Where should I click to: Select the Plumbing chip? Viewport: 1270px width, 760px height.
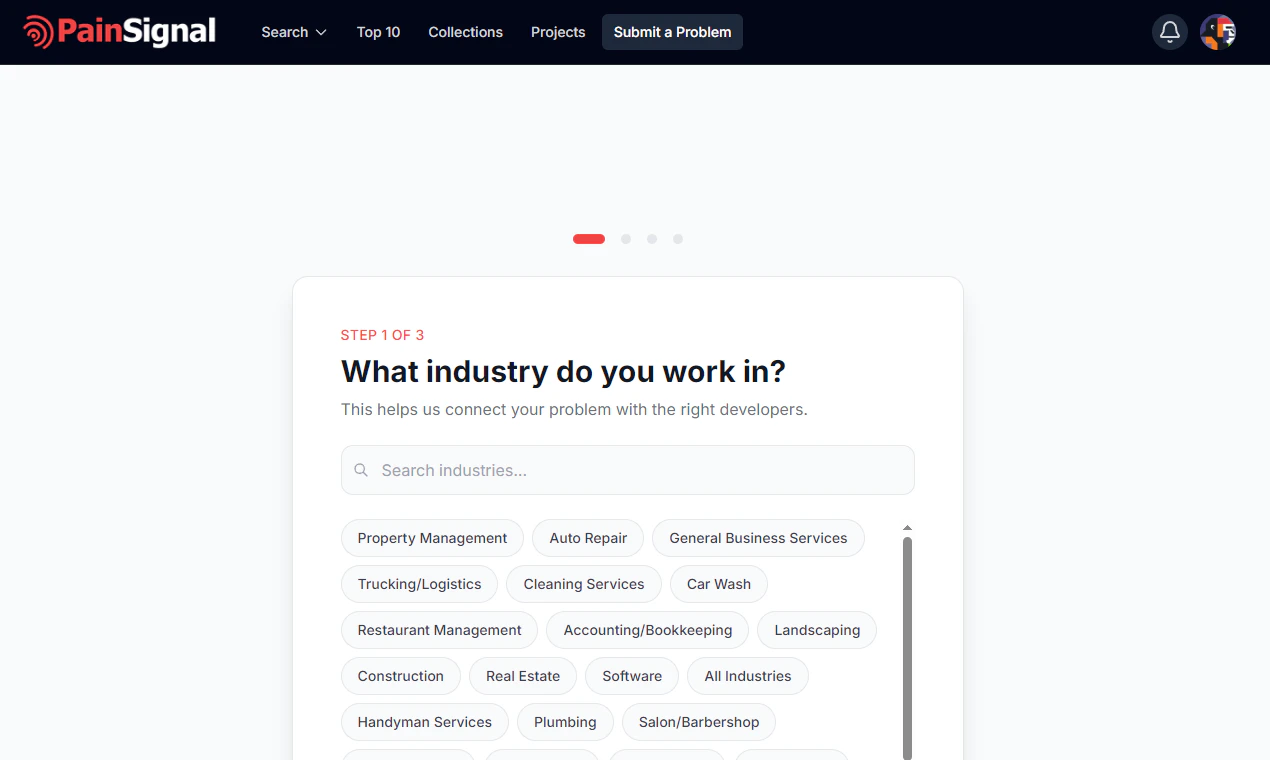pyautogui.click(x=565, y=722)
